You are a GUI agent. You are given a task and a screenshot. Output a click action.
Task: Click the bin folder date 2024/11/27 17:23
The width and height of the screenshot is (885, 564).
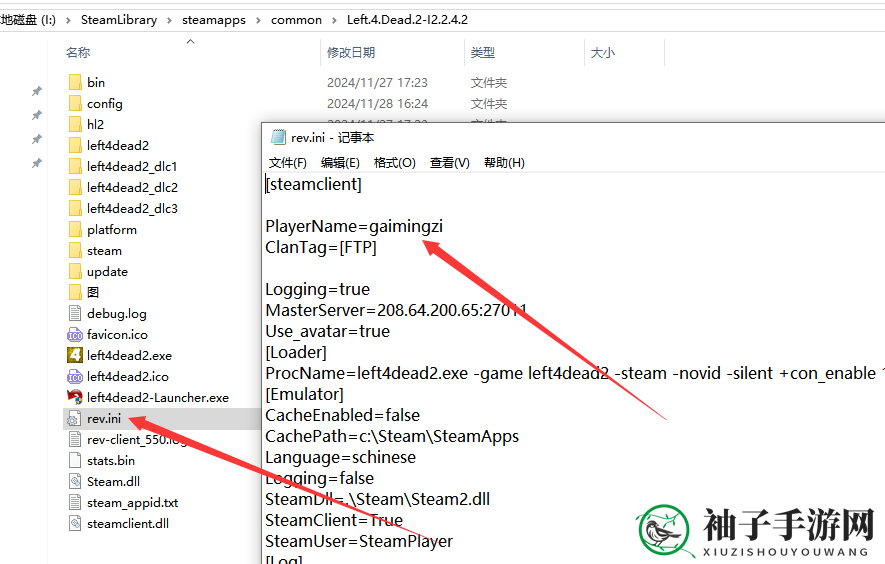tap(378, 82)
